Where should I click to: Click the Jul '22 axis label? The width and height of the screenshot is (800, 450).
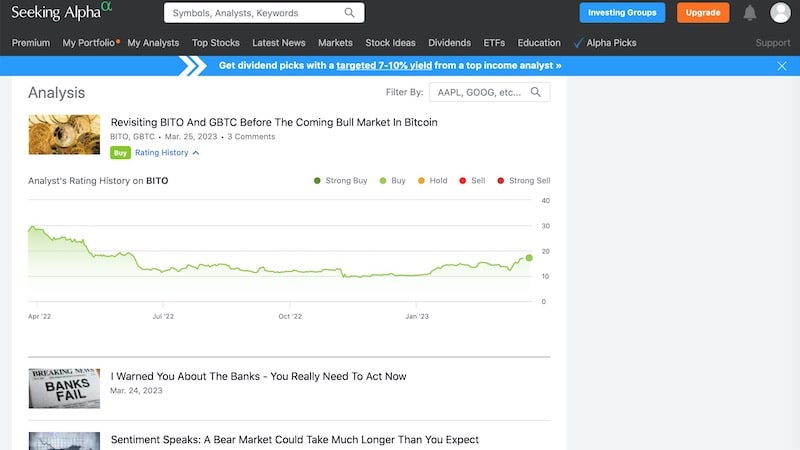(x=163, y=316)
